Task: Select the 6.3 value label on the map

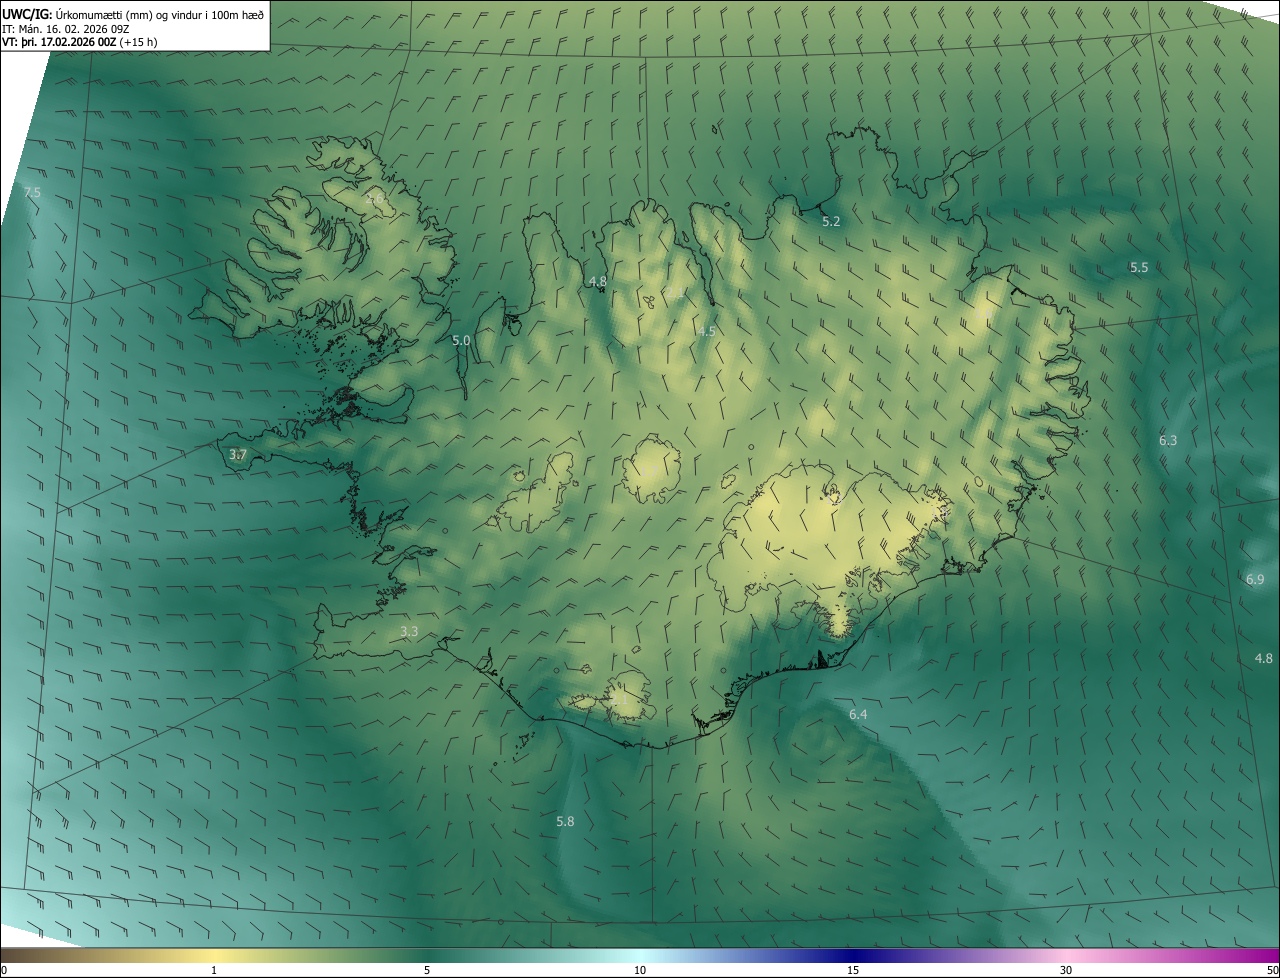Action: point(1168,440)
